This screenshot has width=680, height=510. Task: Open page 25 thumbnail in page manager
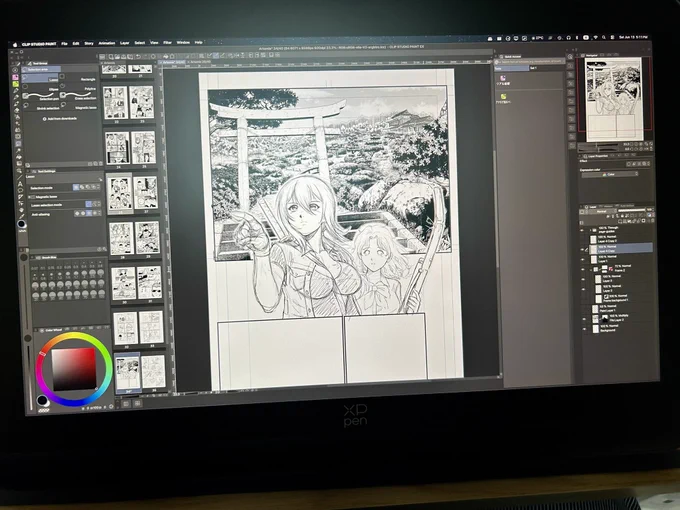click(x=144, y=148)
